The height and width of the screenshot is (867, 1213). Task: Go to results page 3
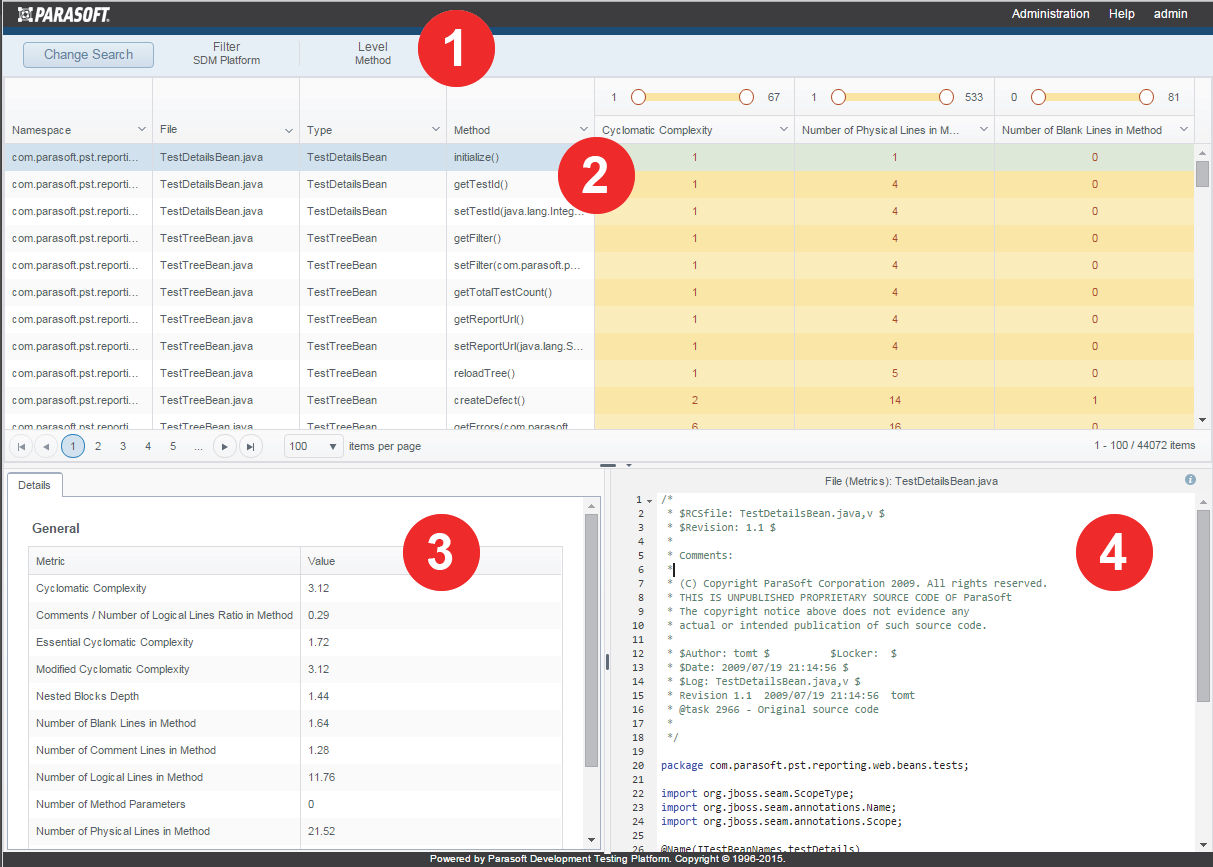point(123,446)
